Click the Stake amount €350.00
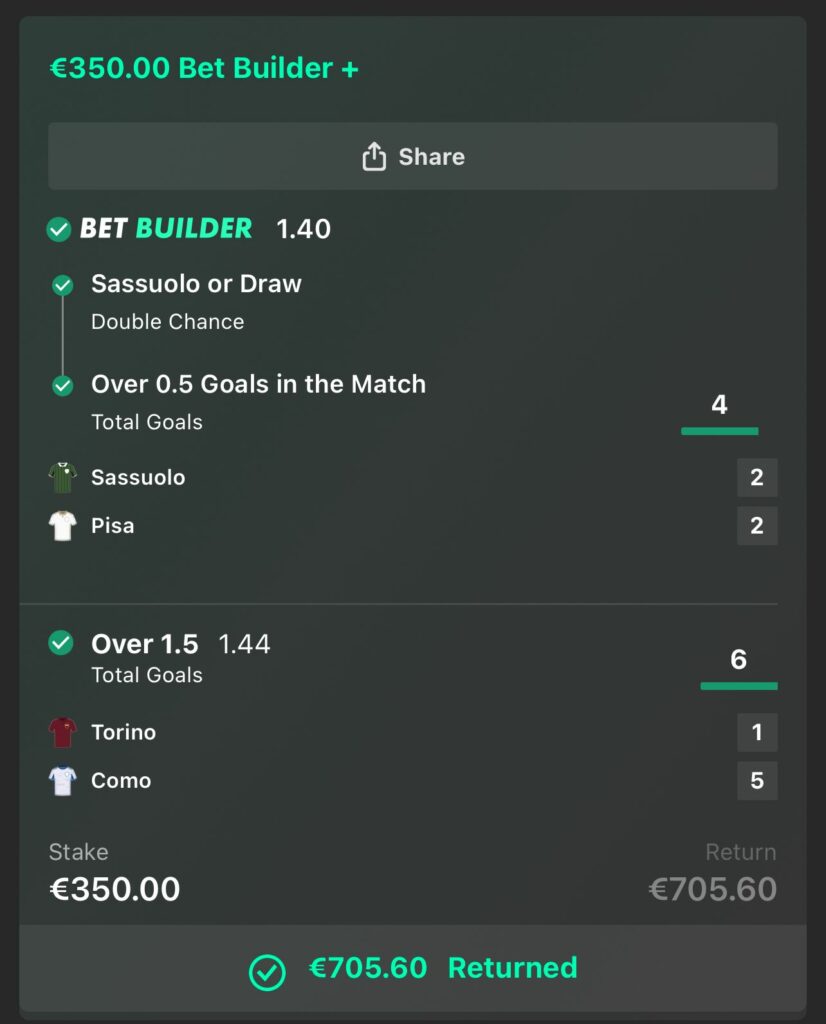 click(114, 888)
